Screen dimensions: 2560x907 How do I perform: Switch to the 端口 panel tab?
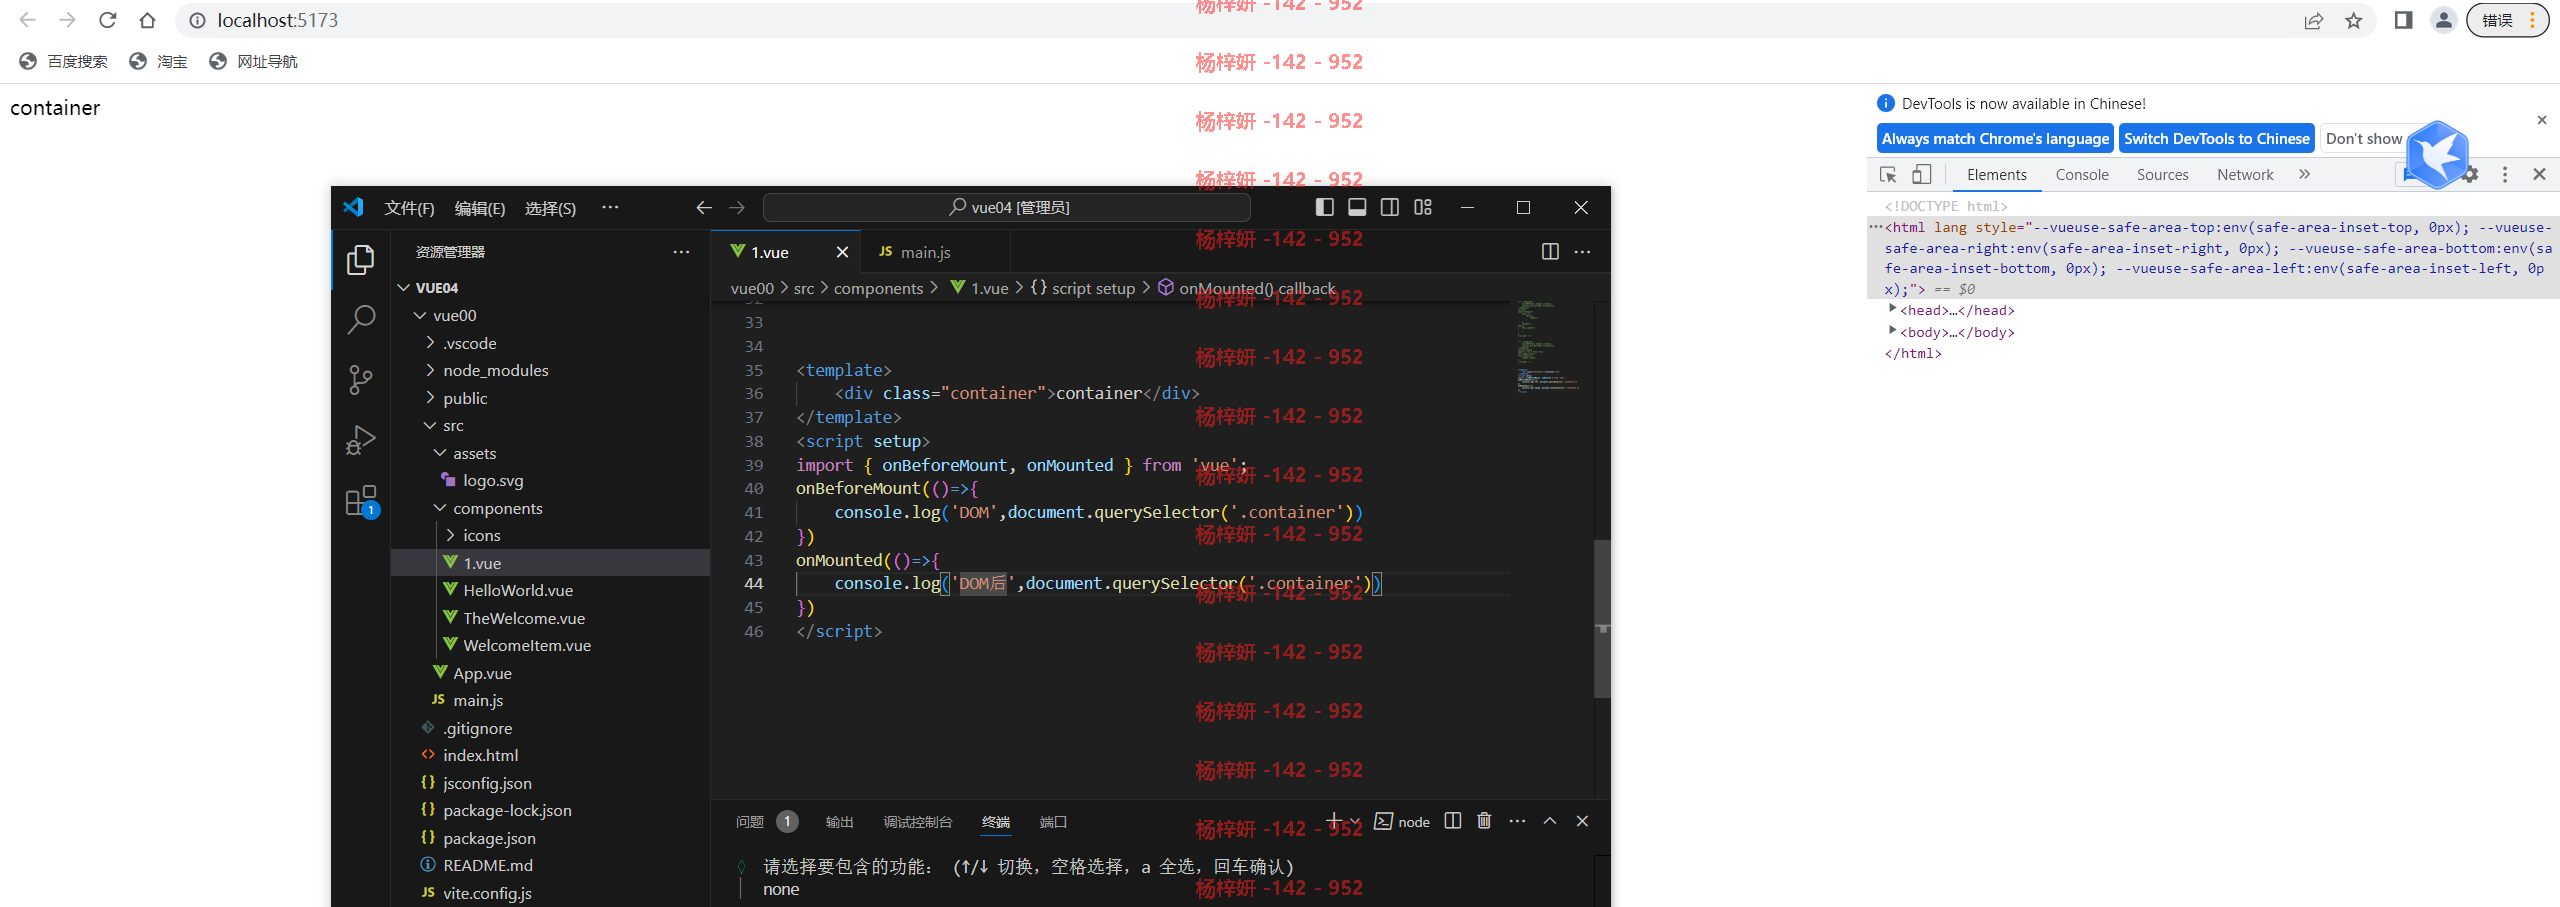click(x=1053, y=822)
